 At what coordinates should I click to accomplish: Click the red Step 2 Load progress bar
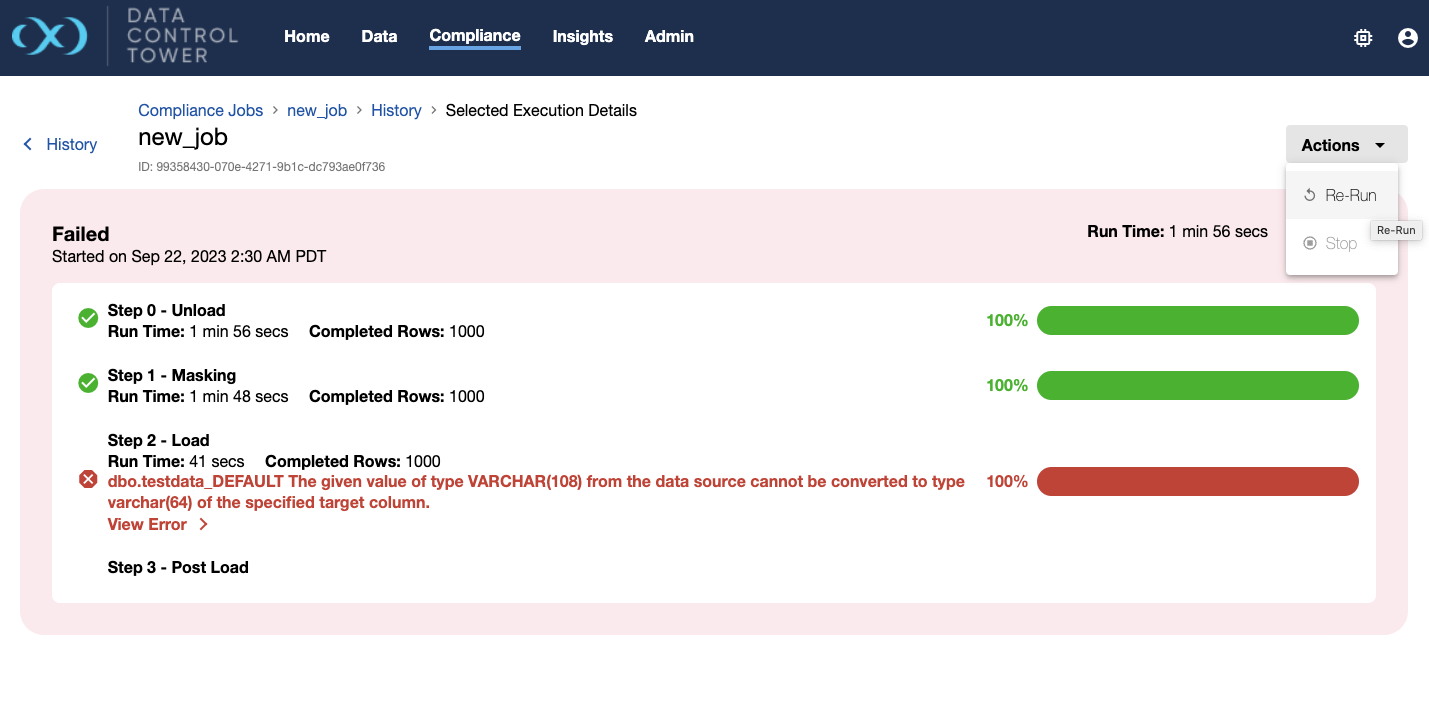tap(1197, 481)
